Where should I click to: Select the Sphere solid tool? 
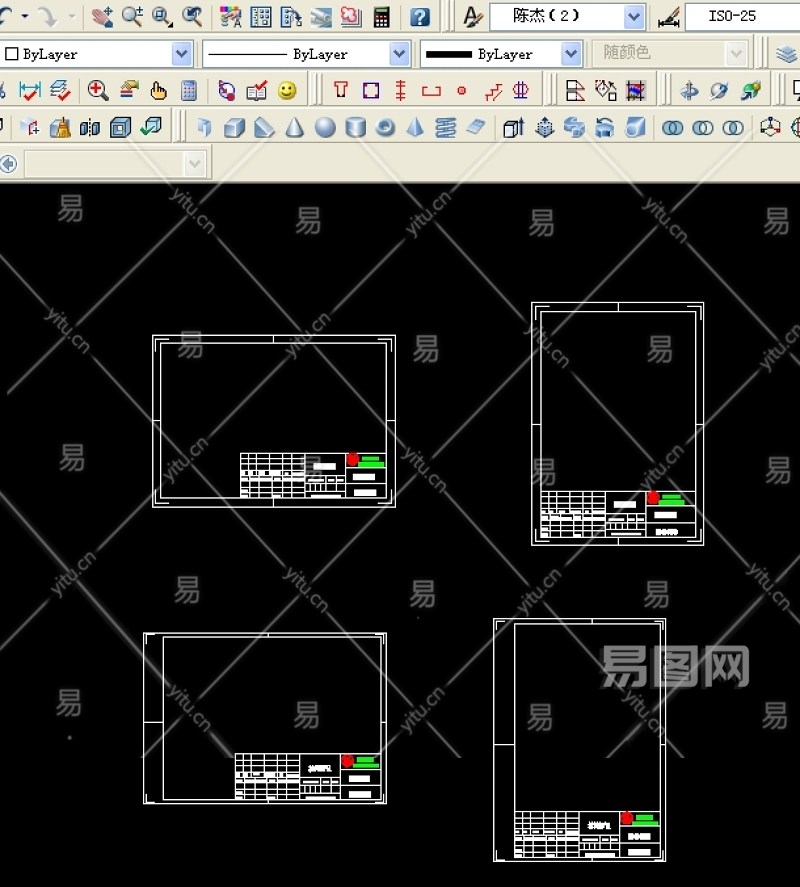(325, 128)
